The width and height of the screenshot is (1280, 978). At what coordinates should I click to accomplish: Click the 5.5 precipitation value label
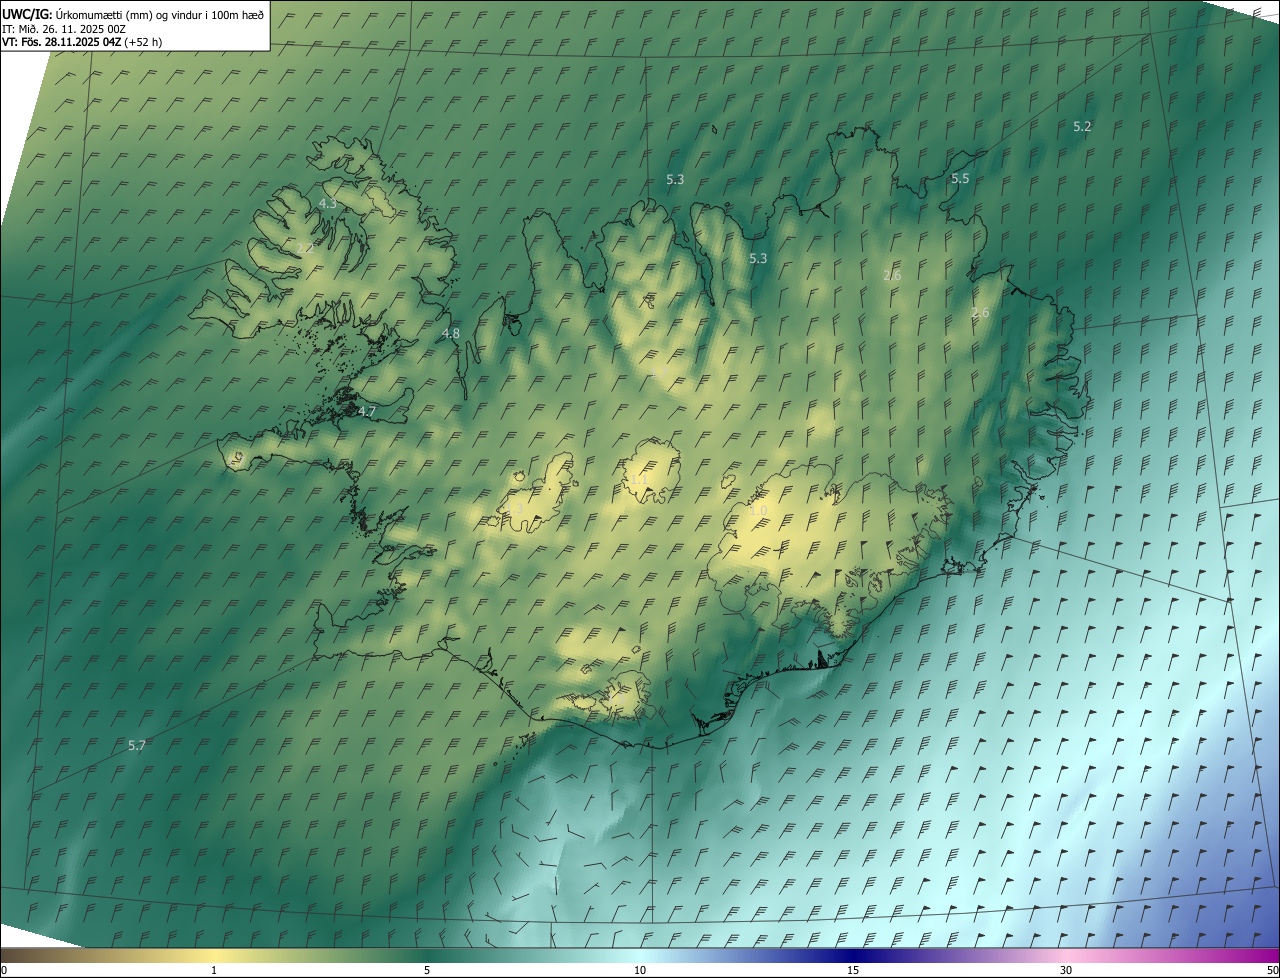point(960,178)
